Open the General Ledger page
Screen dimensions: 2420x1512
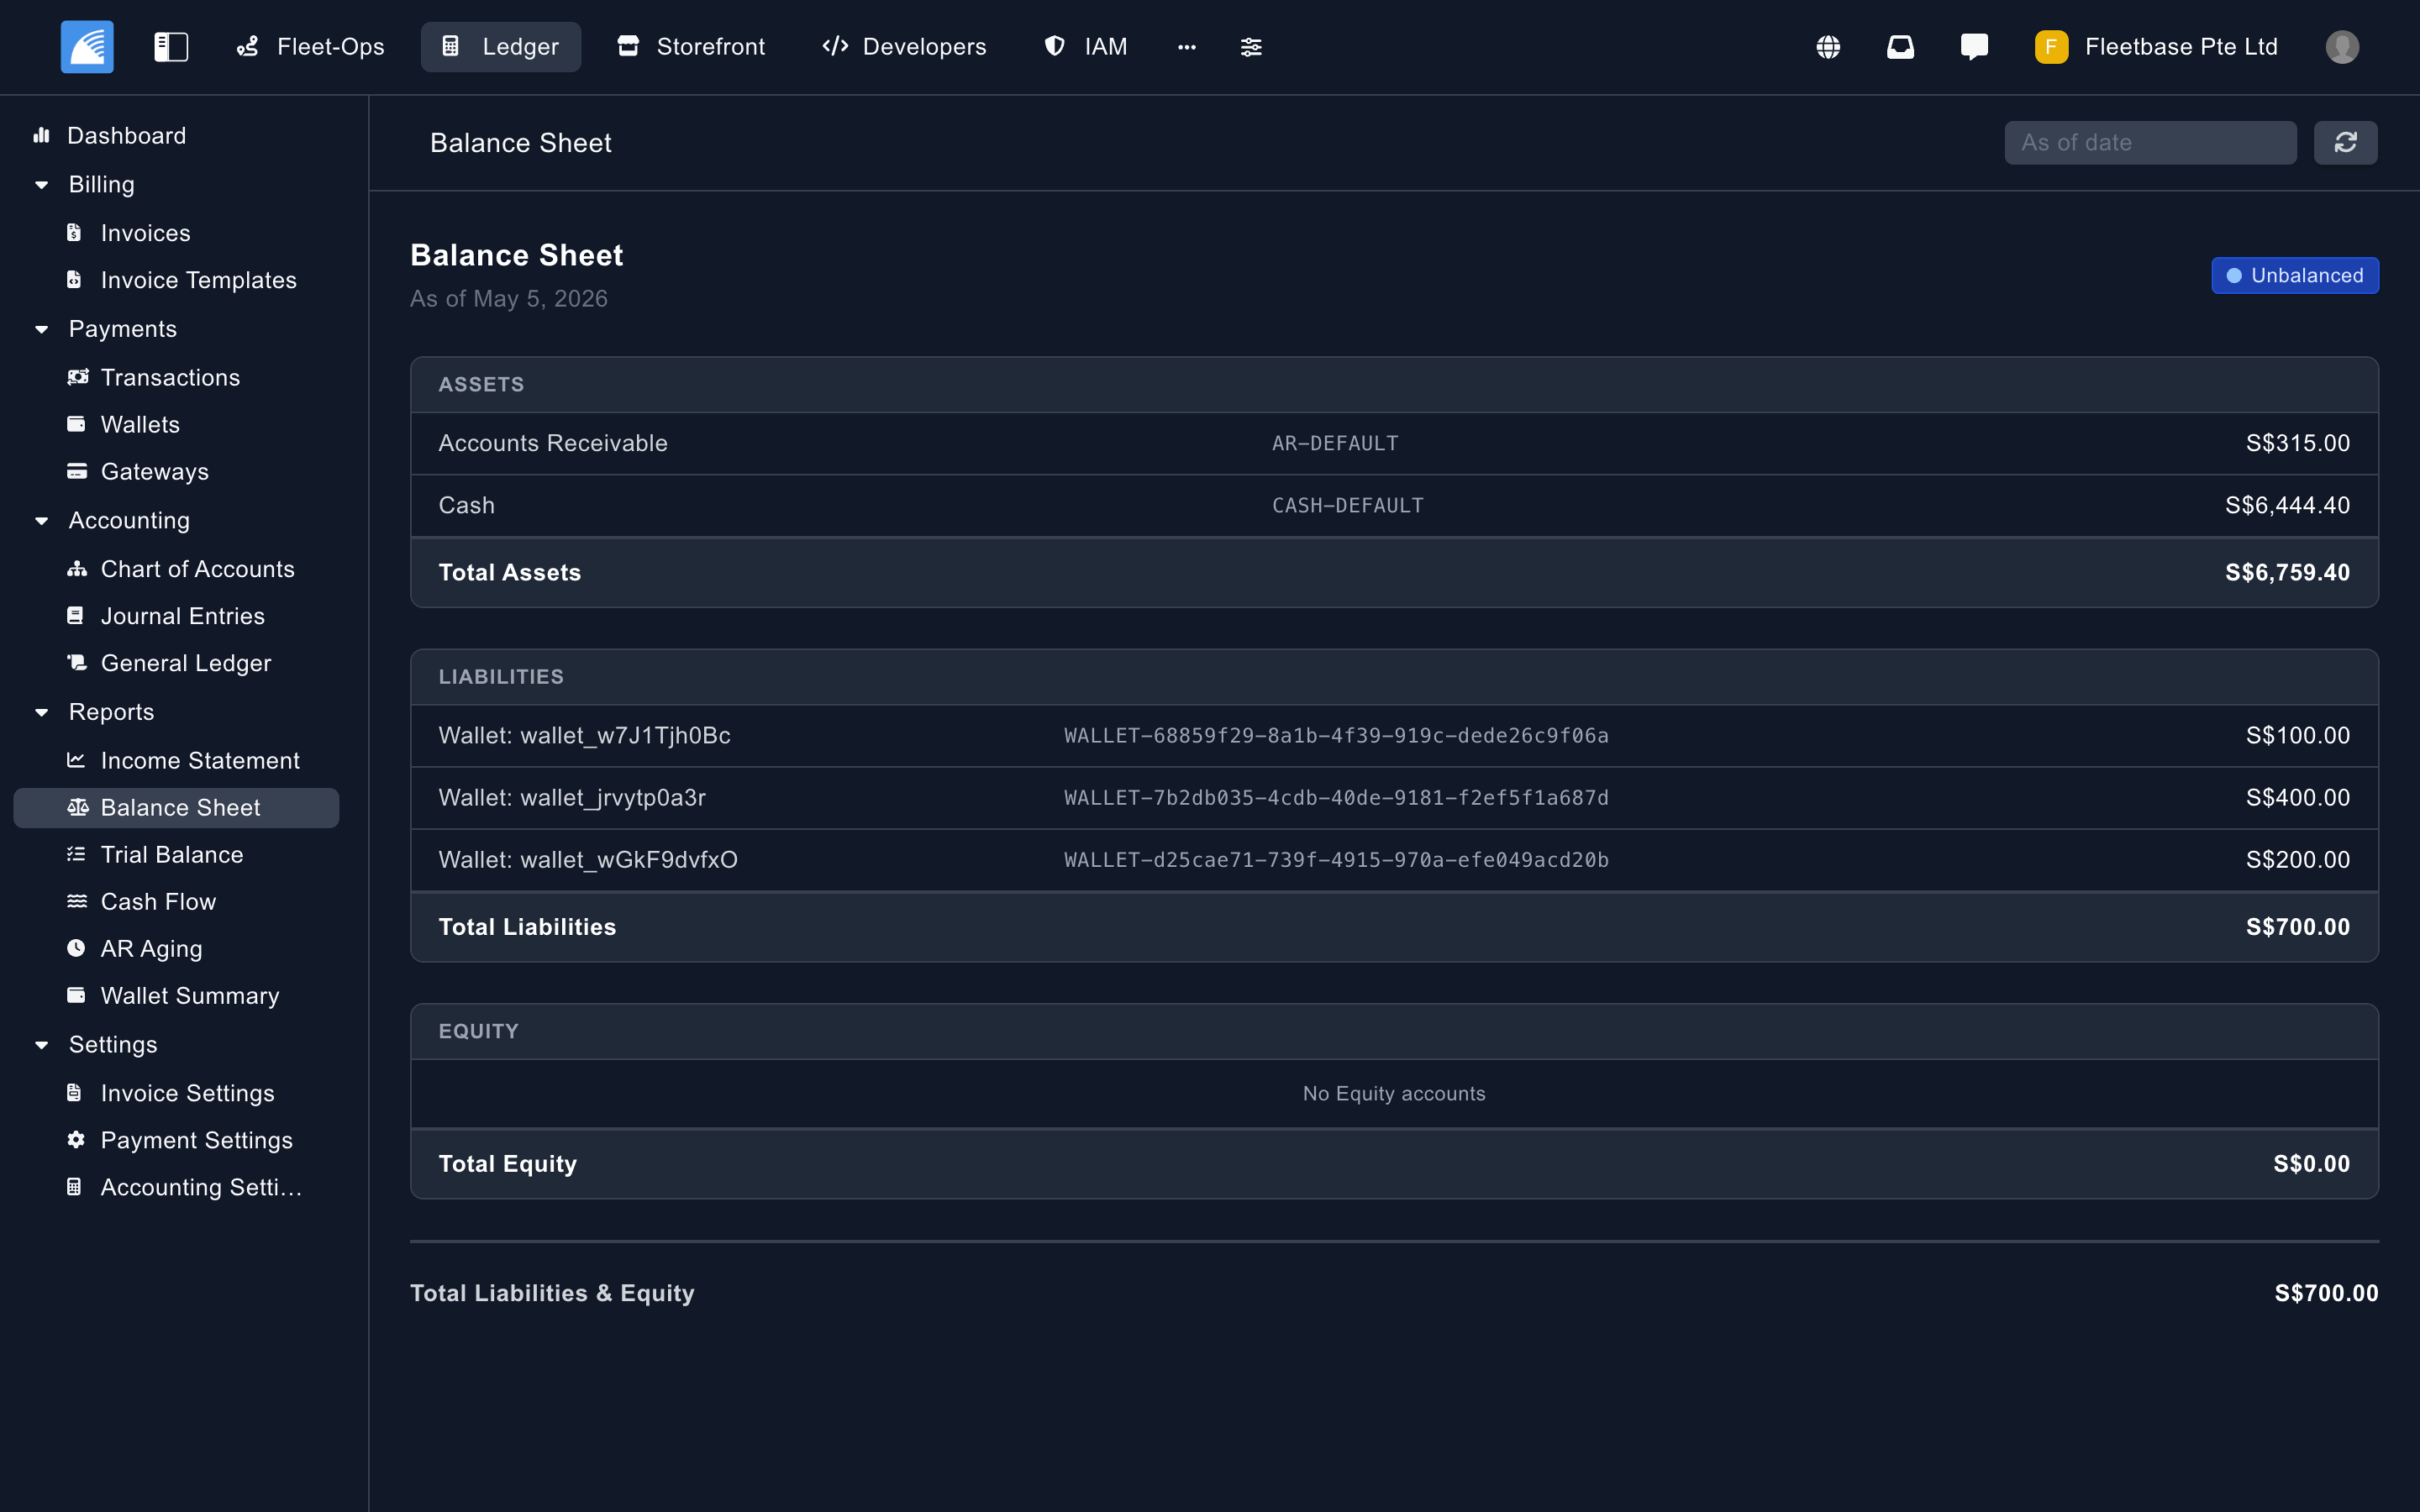click(x=186, y=663)
